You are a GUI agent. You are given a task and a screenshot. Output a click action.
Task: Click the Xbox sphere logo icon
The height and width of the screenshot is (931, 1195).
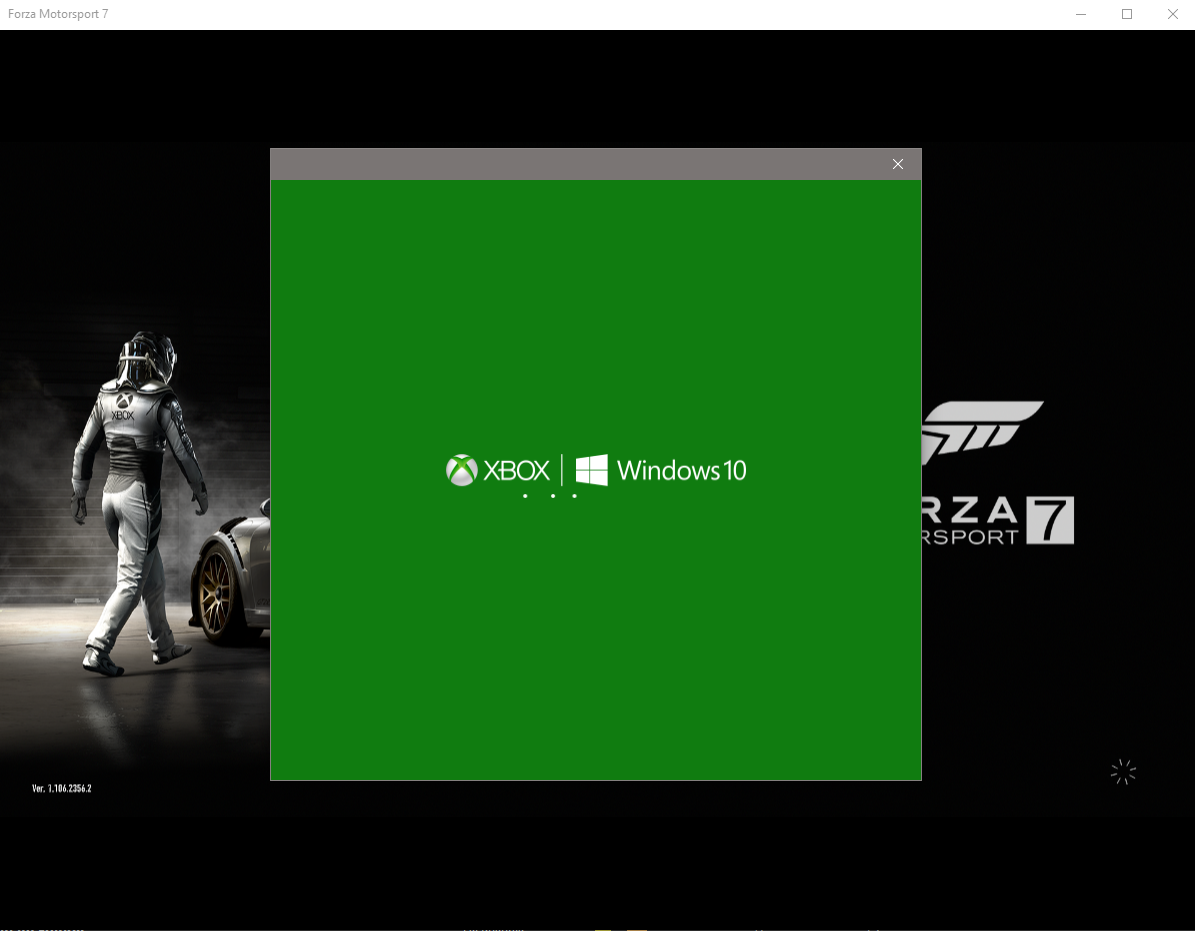click(462, 470)
